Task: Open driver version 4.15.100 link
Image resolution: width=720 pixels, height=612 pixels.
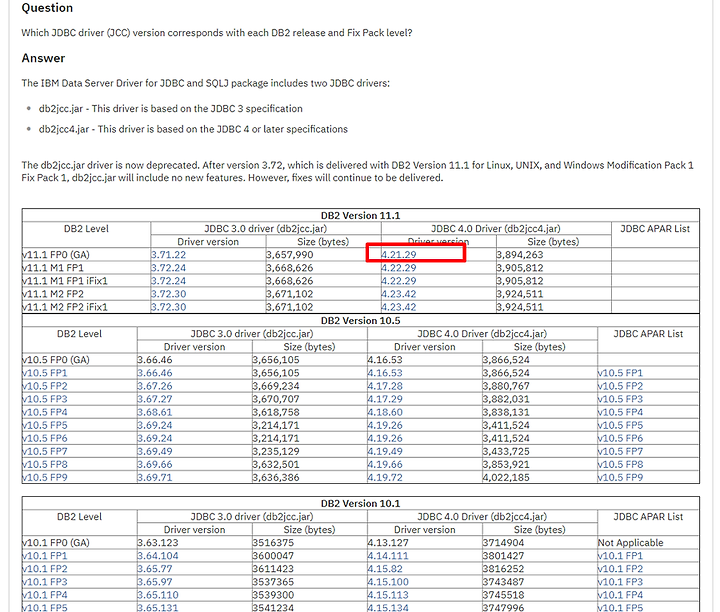Action: pyautogui.click(x=388, y=582)
